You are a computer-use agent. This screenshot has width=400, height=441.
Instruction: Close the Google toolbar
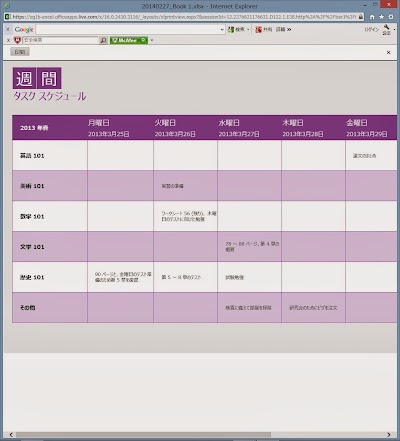pyautogui.click(x=8, y=30)
